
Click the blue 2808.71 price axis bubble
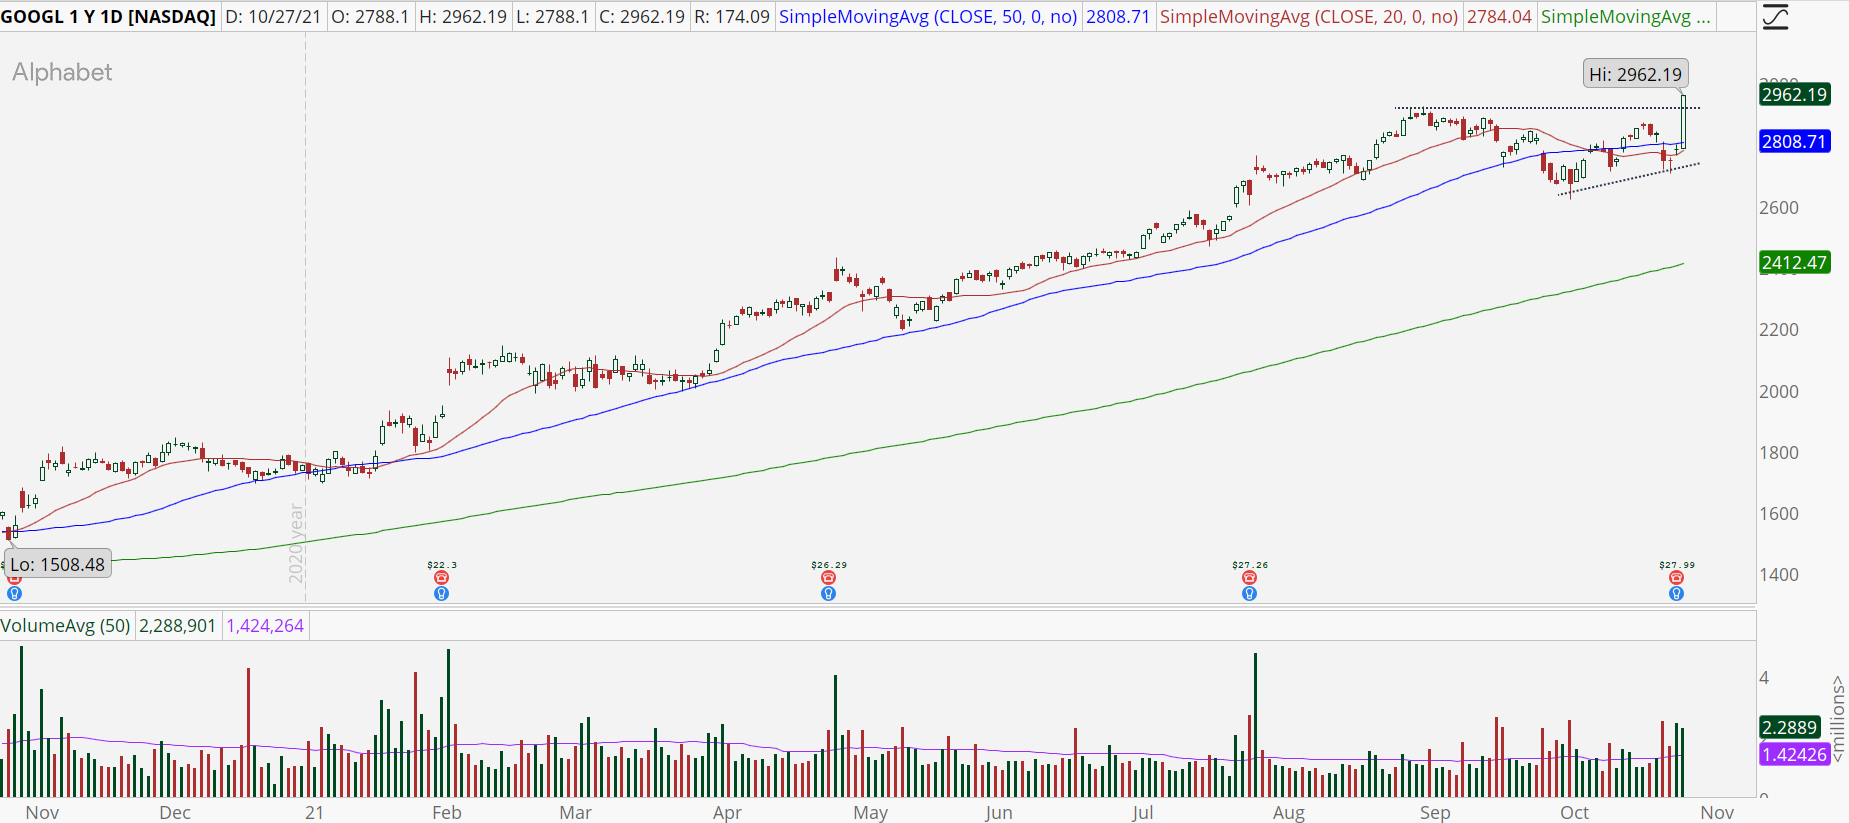tap(1795, 141)
